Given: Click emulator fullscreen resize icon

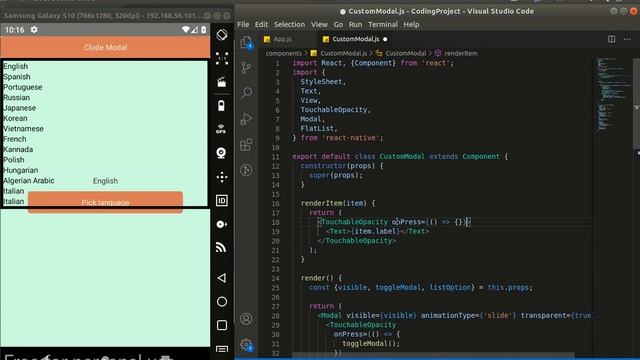Looking at the screenshot, I should 222,58.
